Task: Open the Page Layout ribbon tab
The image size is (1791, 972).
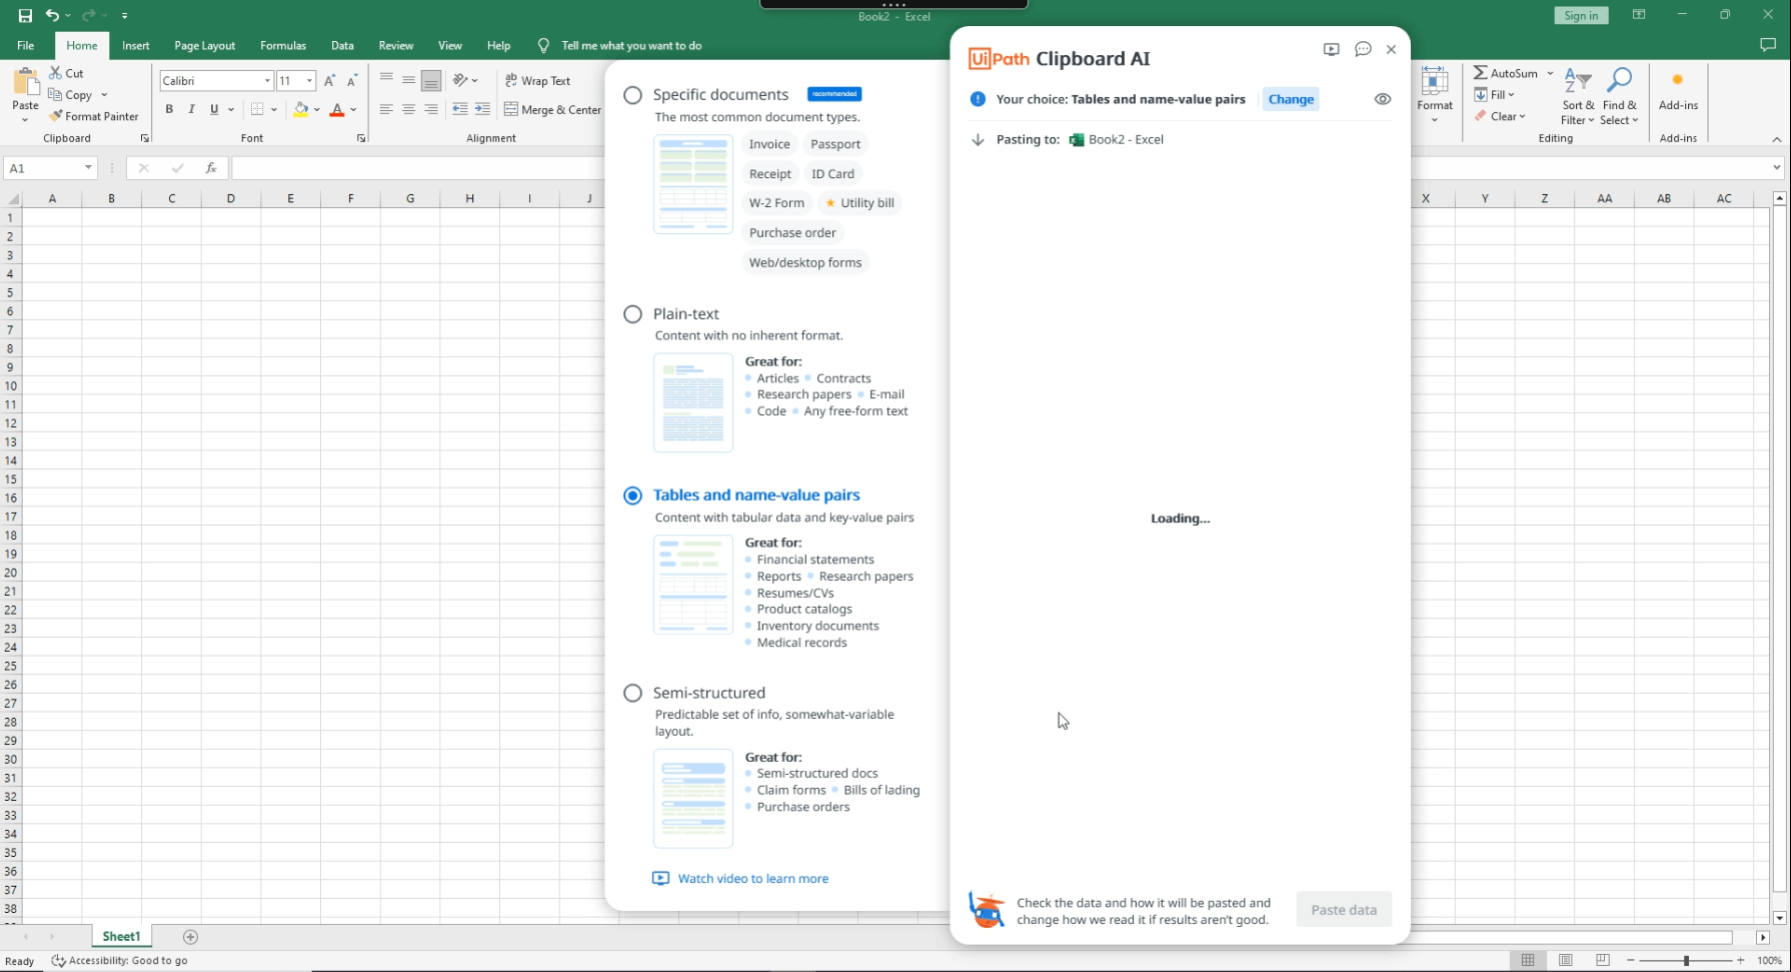Action: [204, 45]
